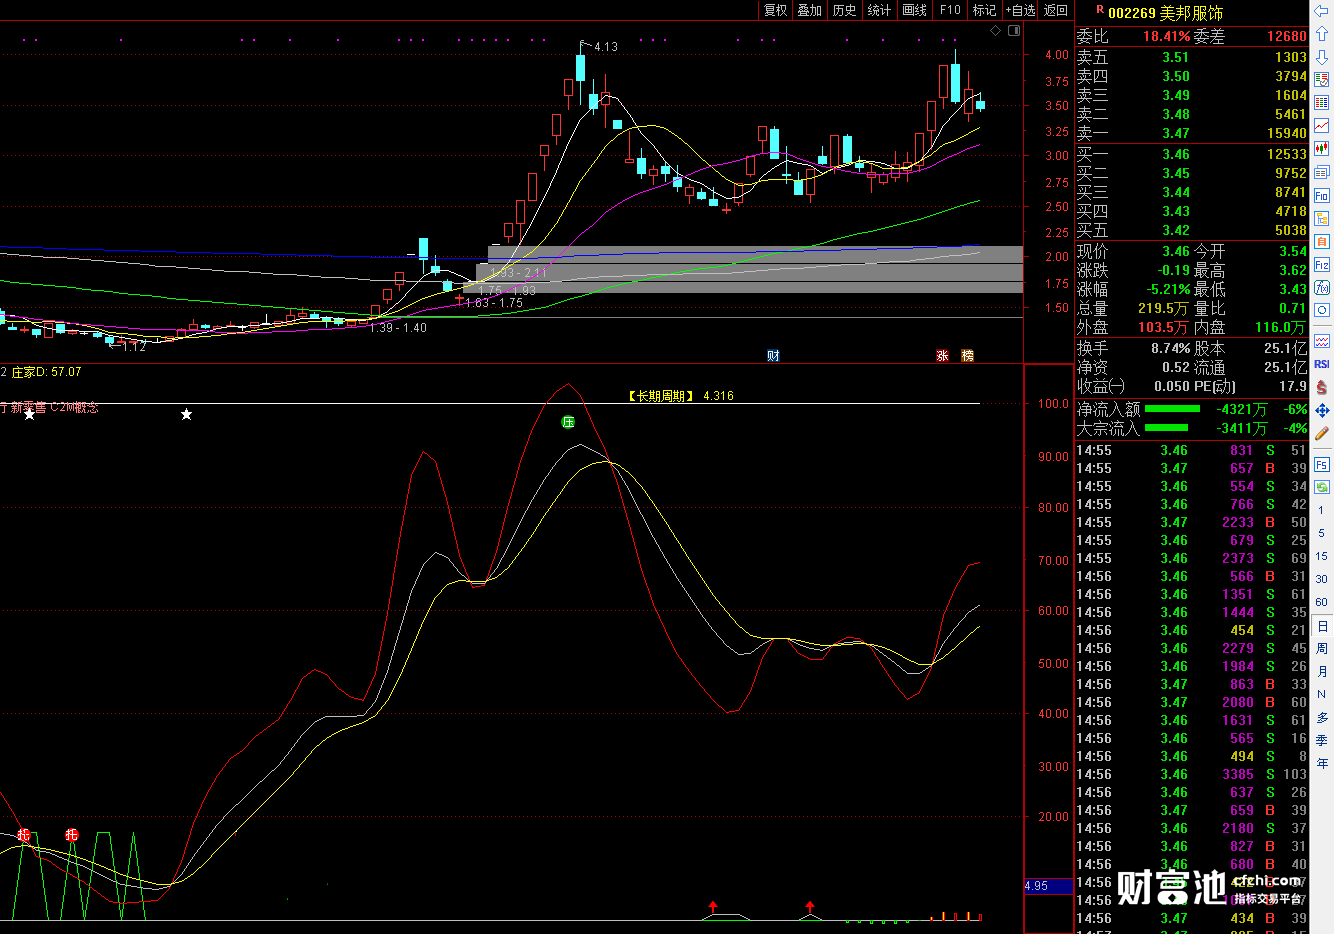Click the green 净流入额 flow bar
The width and height of the screenshot is (1334, 934).
pyautogui.click(x=1172, y=409)
